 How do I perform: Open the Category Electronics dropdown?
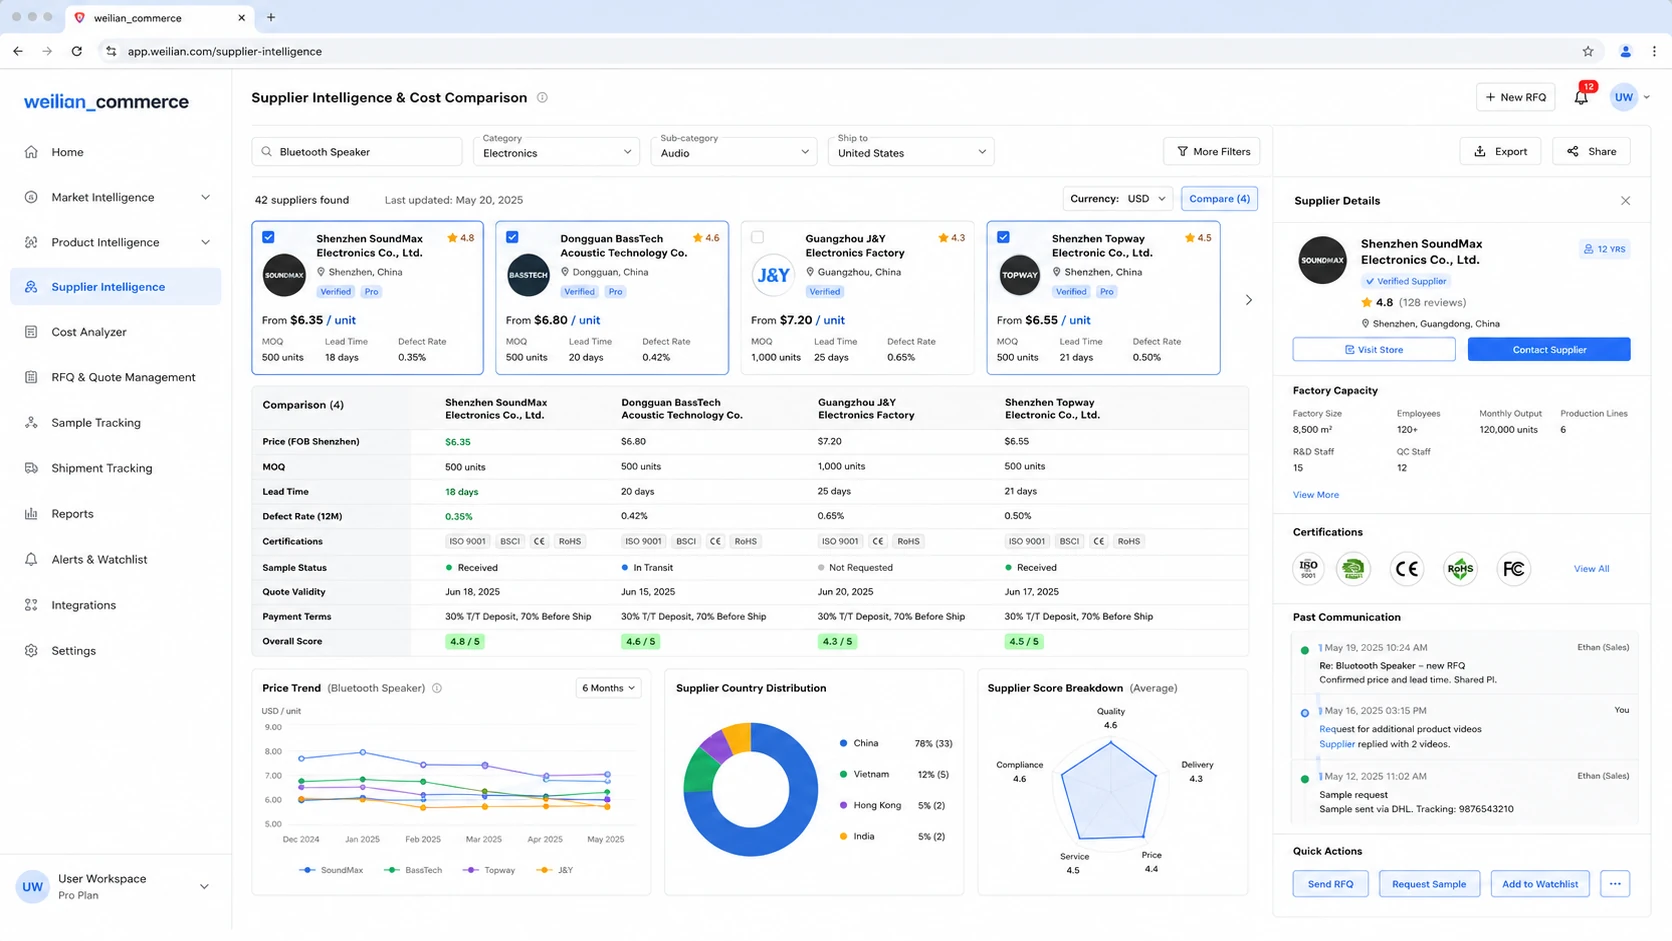click(x=556, y=151)
